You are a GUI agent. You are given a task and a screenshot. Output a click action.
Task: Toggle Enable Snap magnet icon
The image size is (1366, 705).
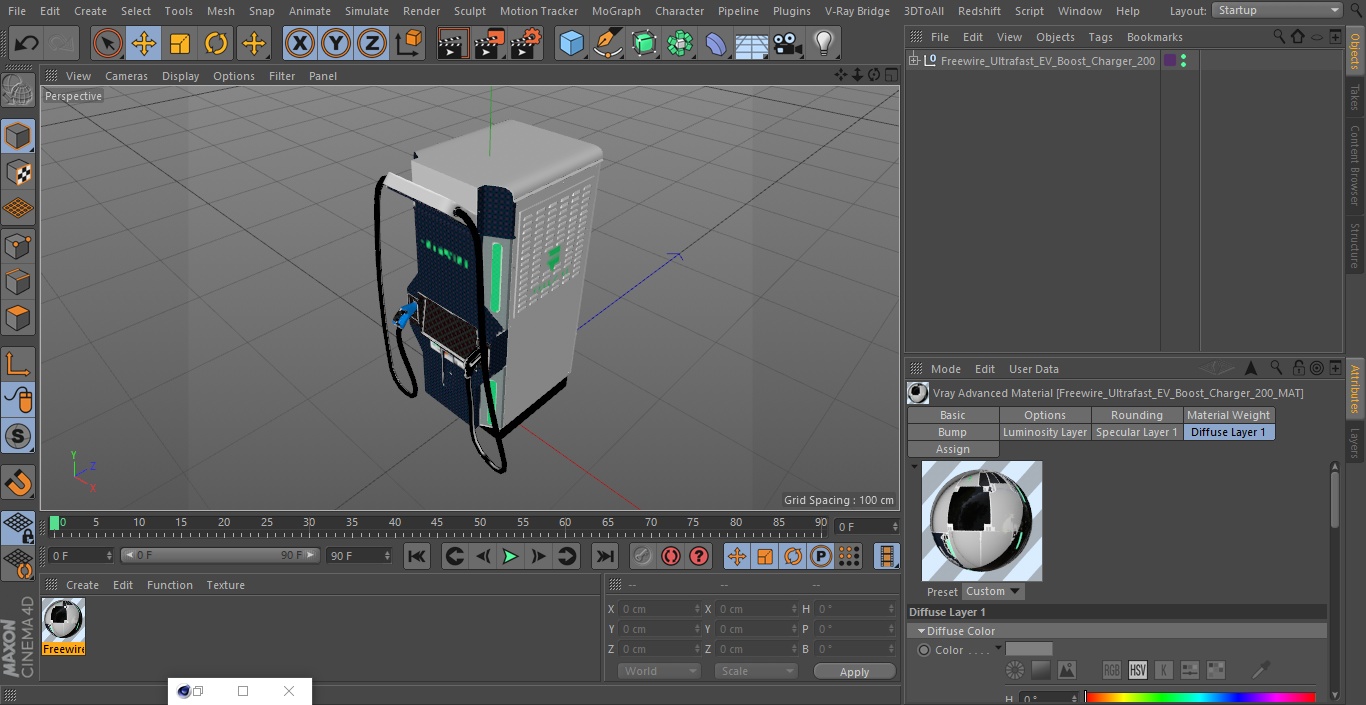(18, 483)
